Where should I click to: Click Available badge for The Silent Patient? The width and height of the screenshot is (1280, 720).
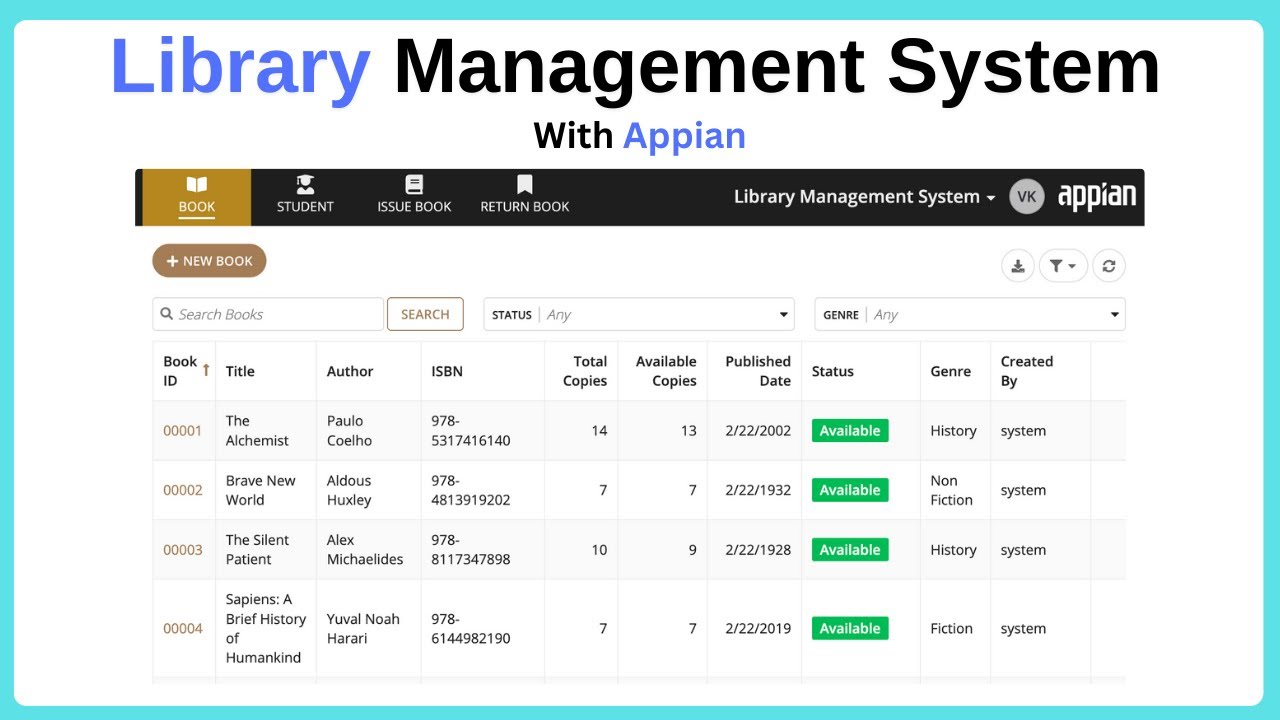850,550
